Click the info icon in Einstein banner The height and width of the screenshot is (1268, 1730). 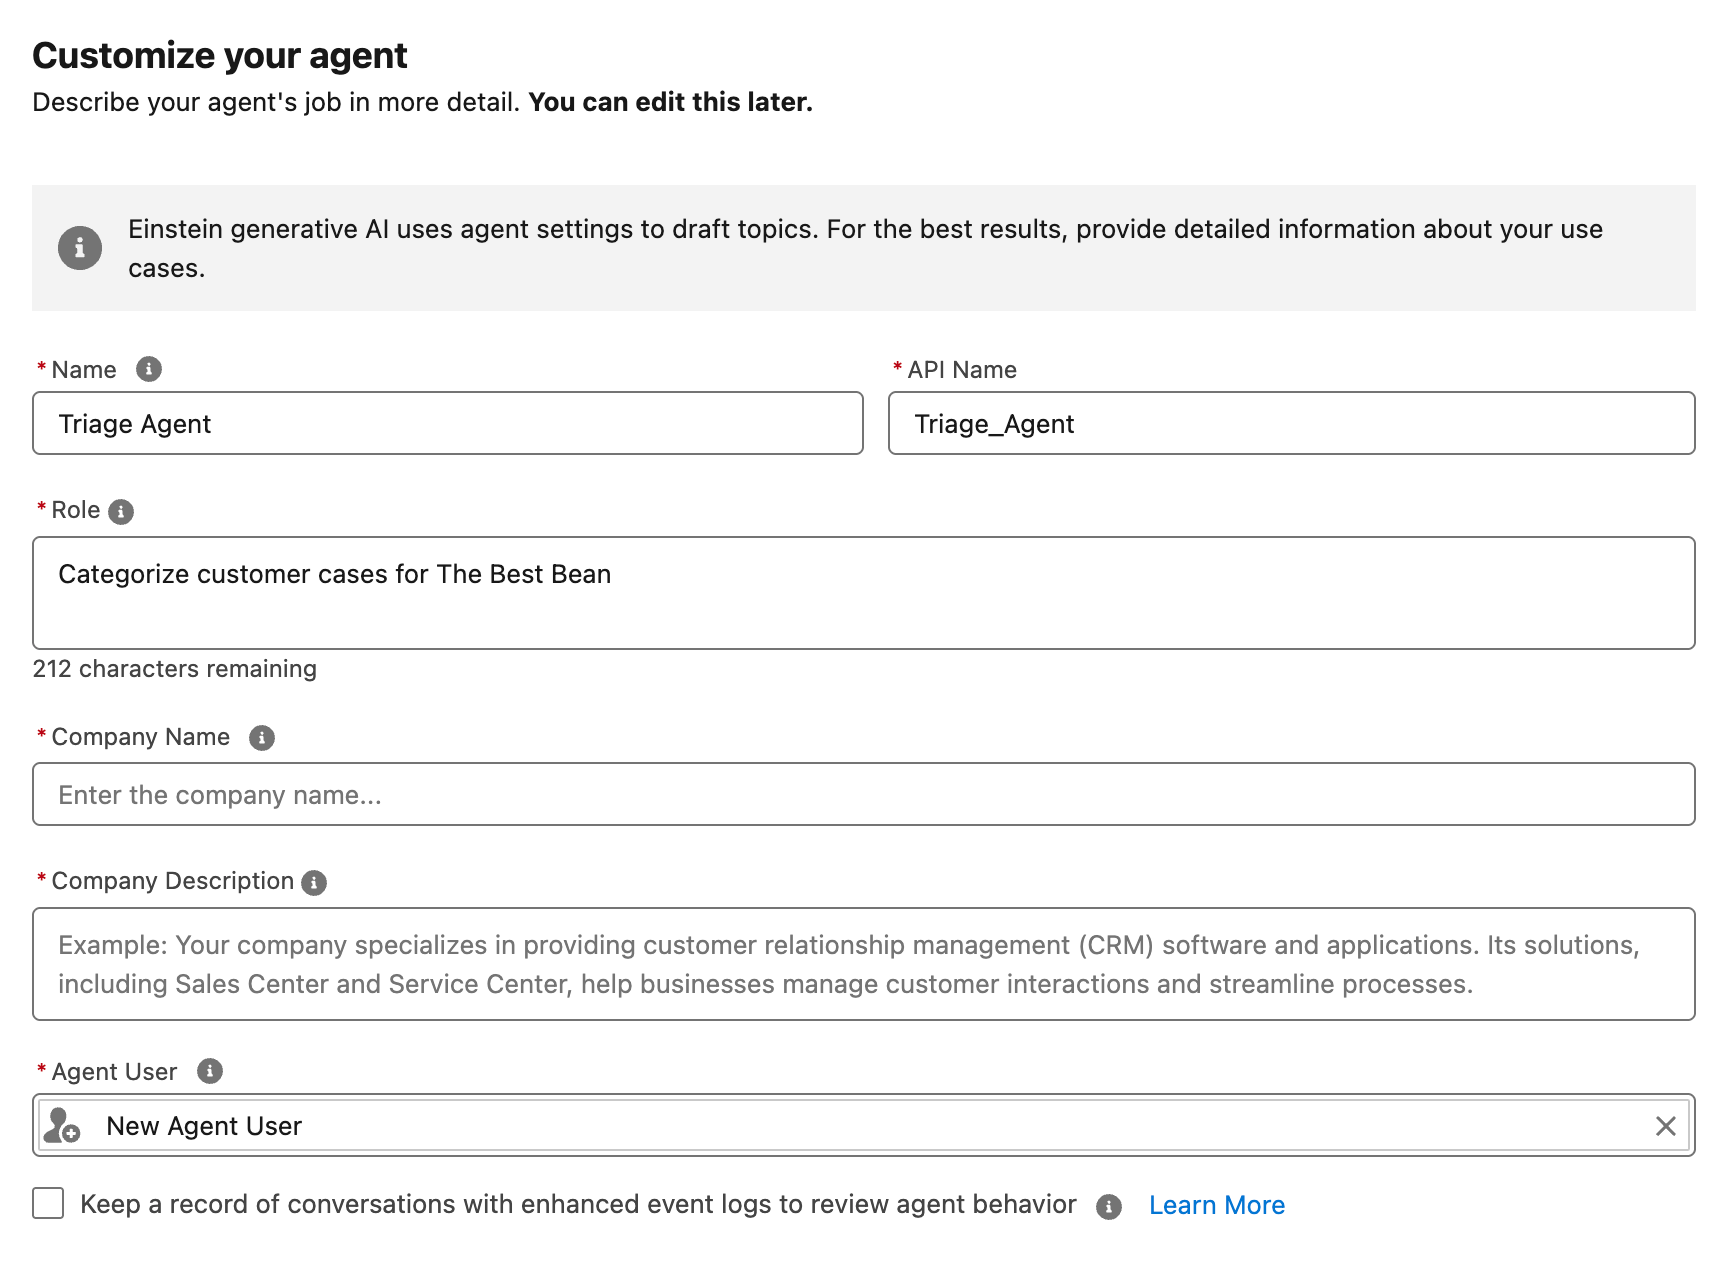click(80, 248)
